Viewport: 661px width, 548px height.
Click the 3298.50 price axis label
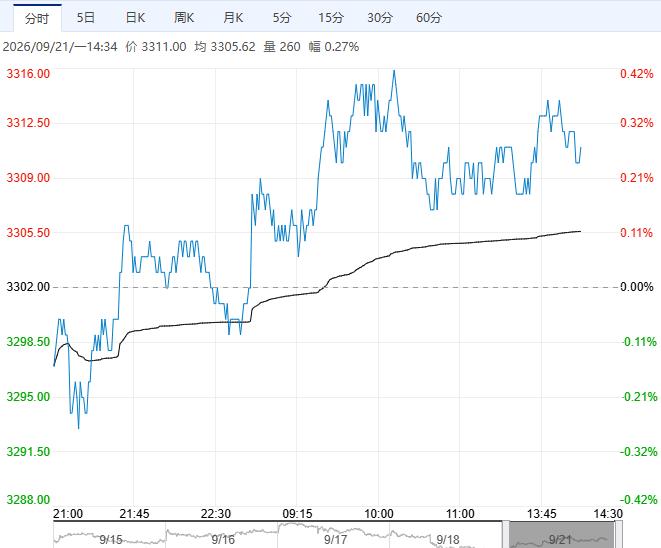click(28, 342)
